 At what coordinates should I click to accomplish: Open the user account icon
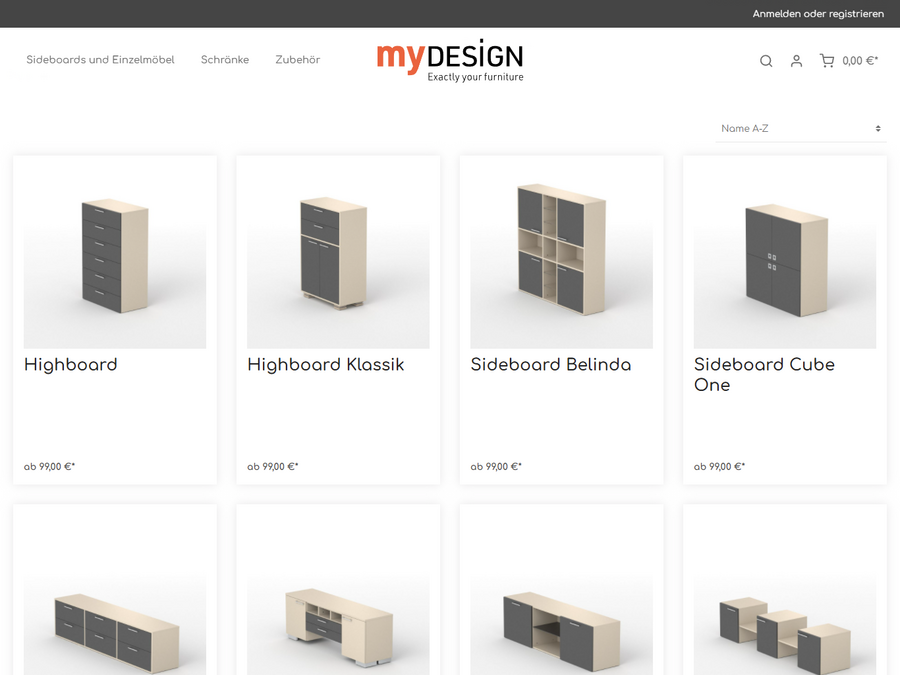pos(796,61)
